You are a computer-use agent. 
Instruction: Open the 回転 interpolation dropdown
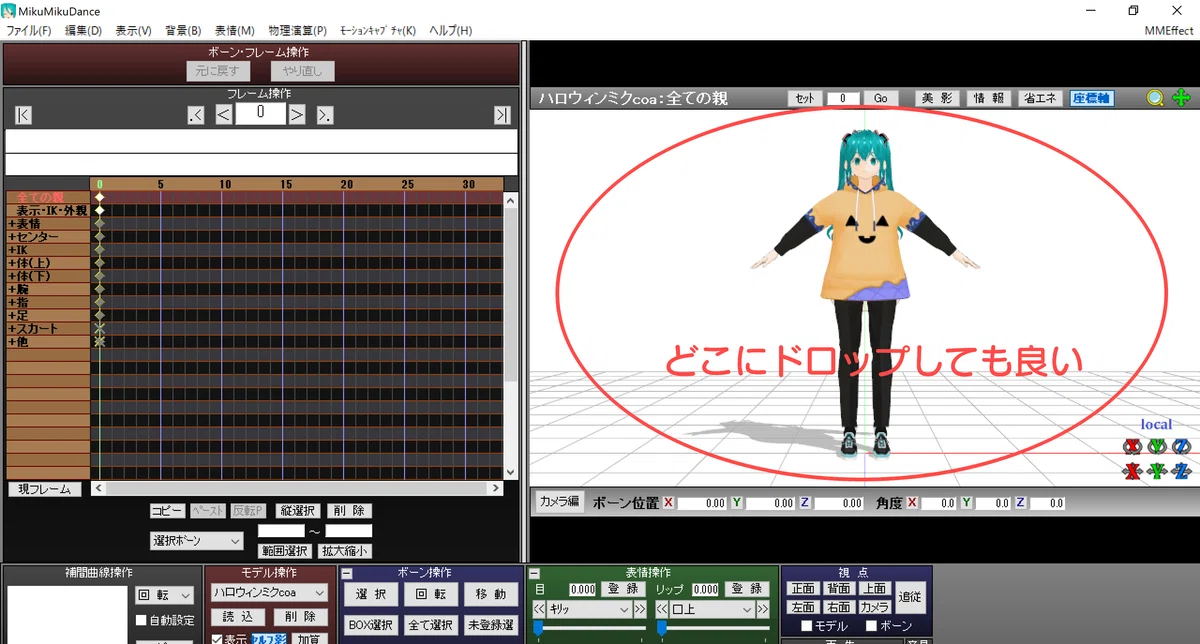click(x=165, y=595)
